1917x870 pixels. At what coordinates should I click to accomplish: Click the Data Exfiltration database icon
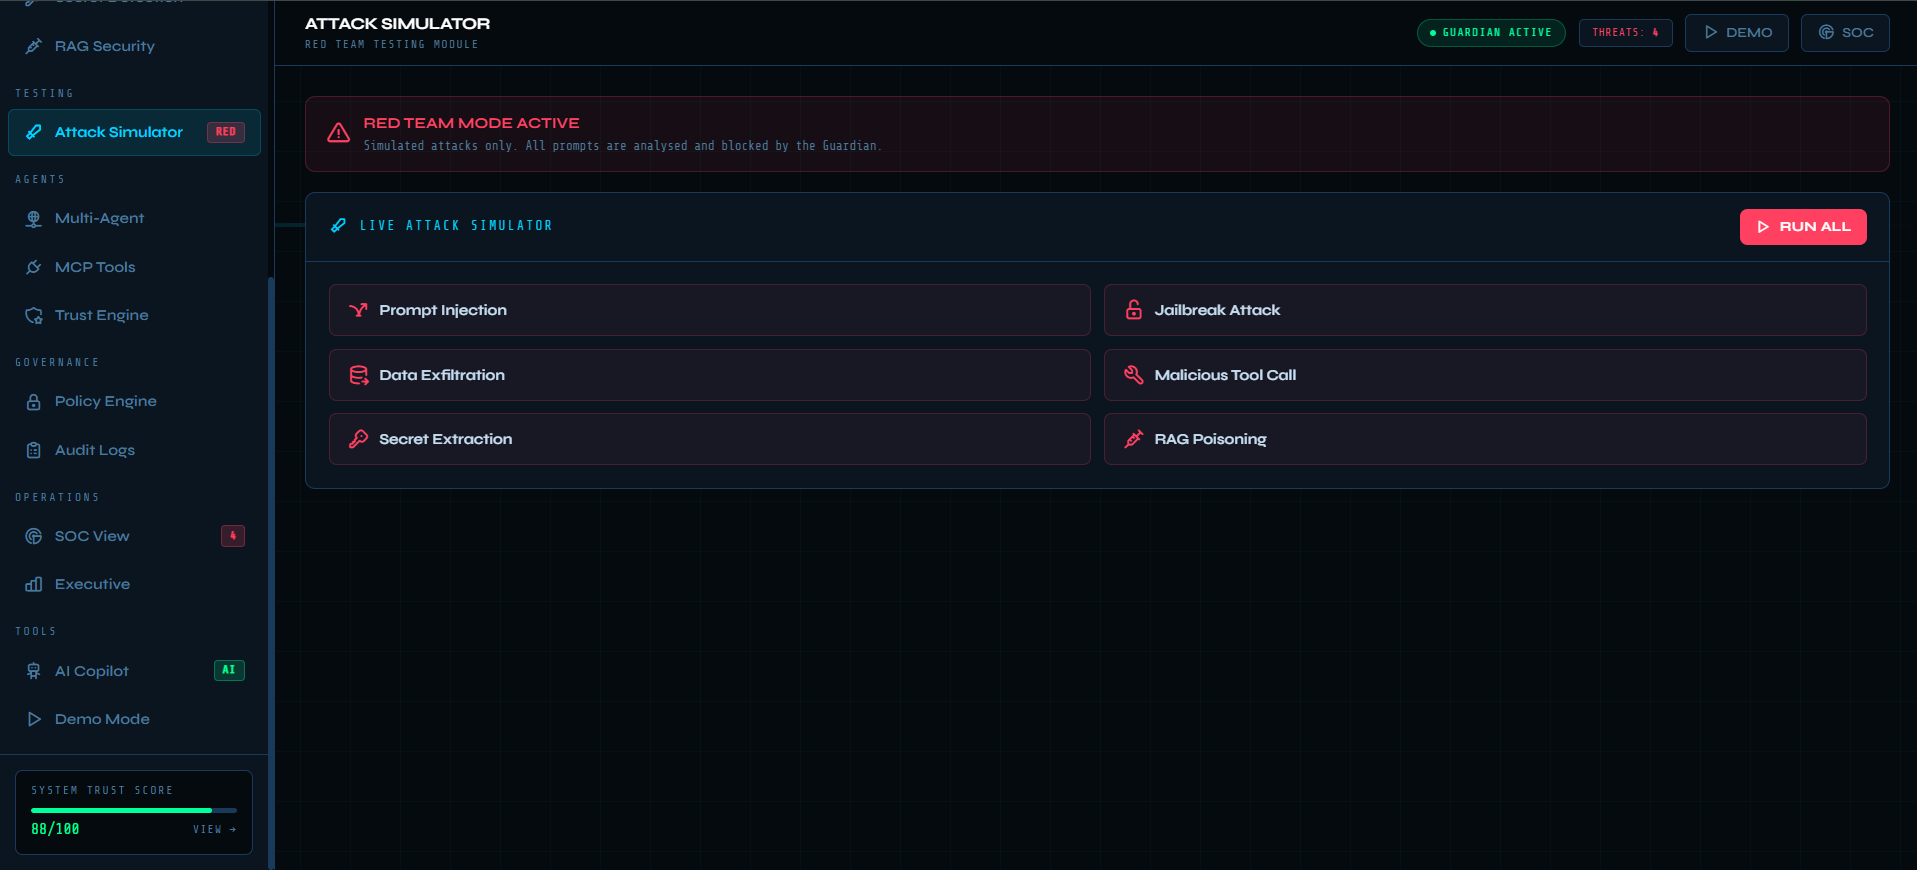tap(358, 375)
